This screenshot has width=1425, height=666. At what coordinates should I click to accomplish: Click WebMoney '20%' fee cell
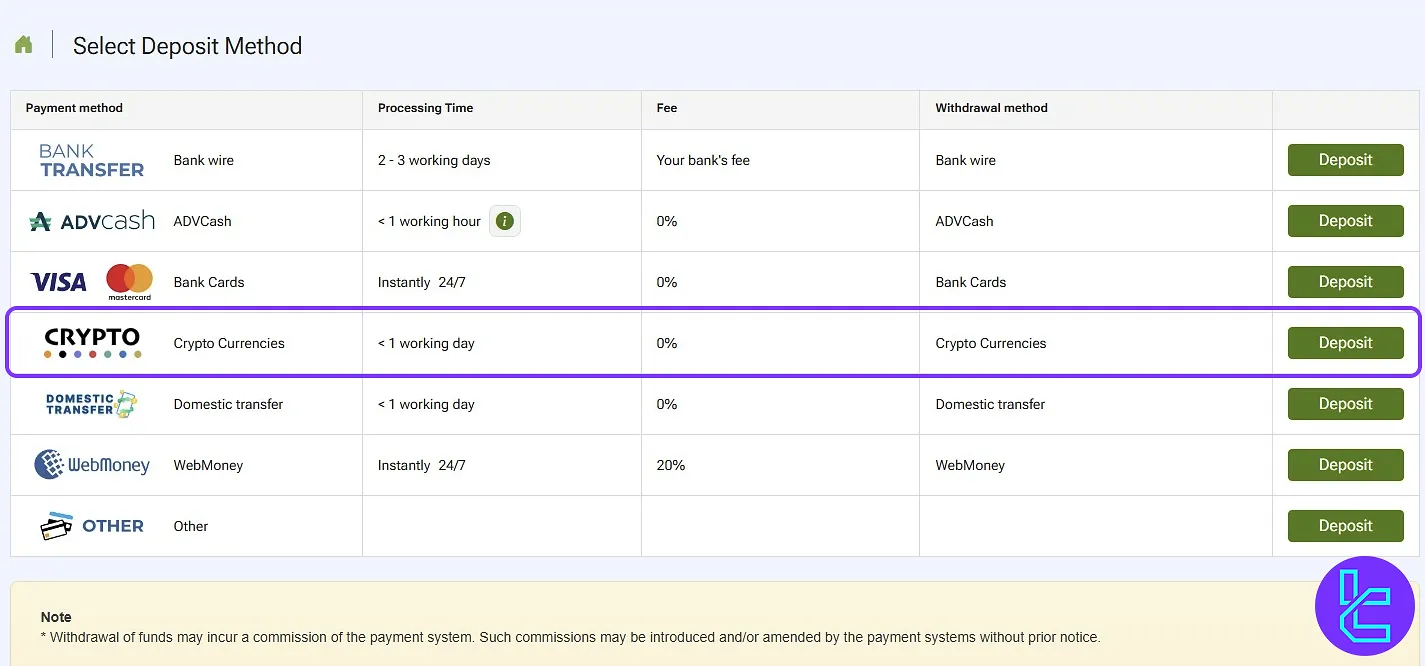coord(671,465)
